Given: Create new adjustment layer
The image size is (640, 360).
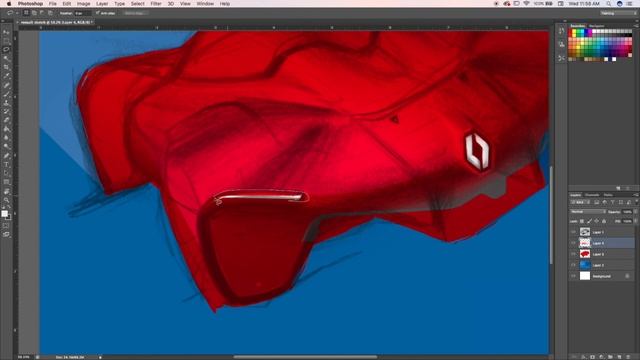Looking at the screenshot, I should 601,357.
